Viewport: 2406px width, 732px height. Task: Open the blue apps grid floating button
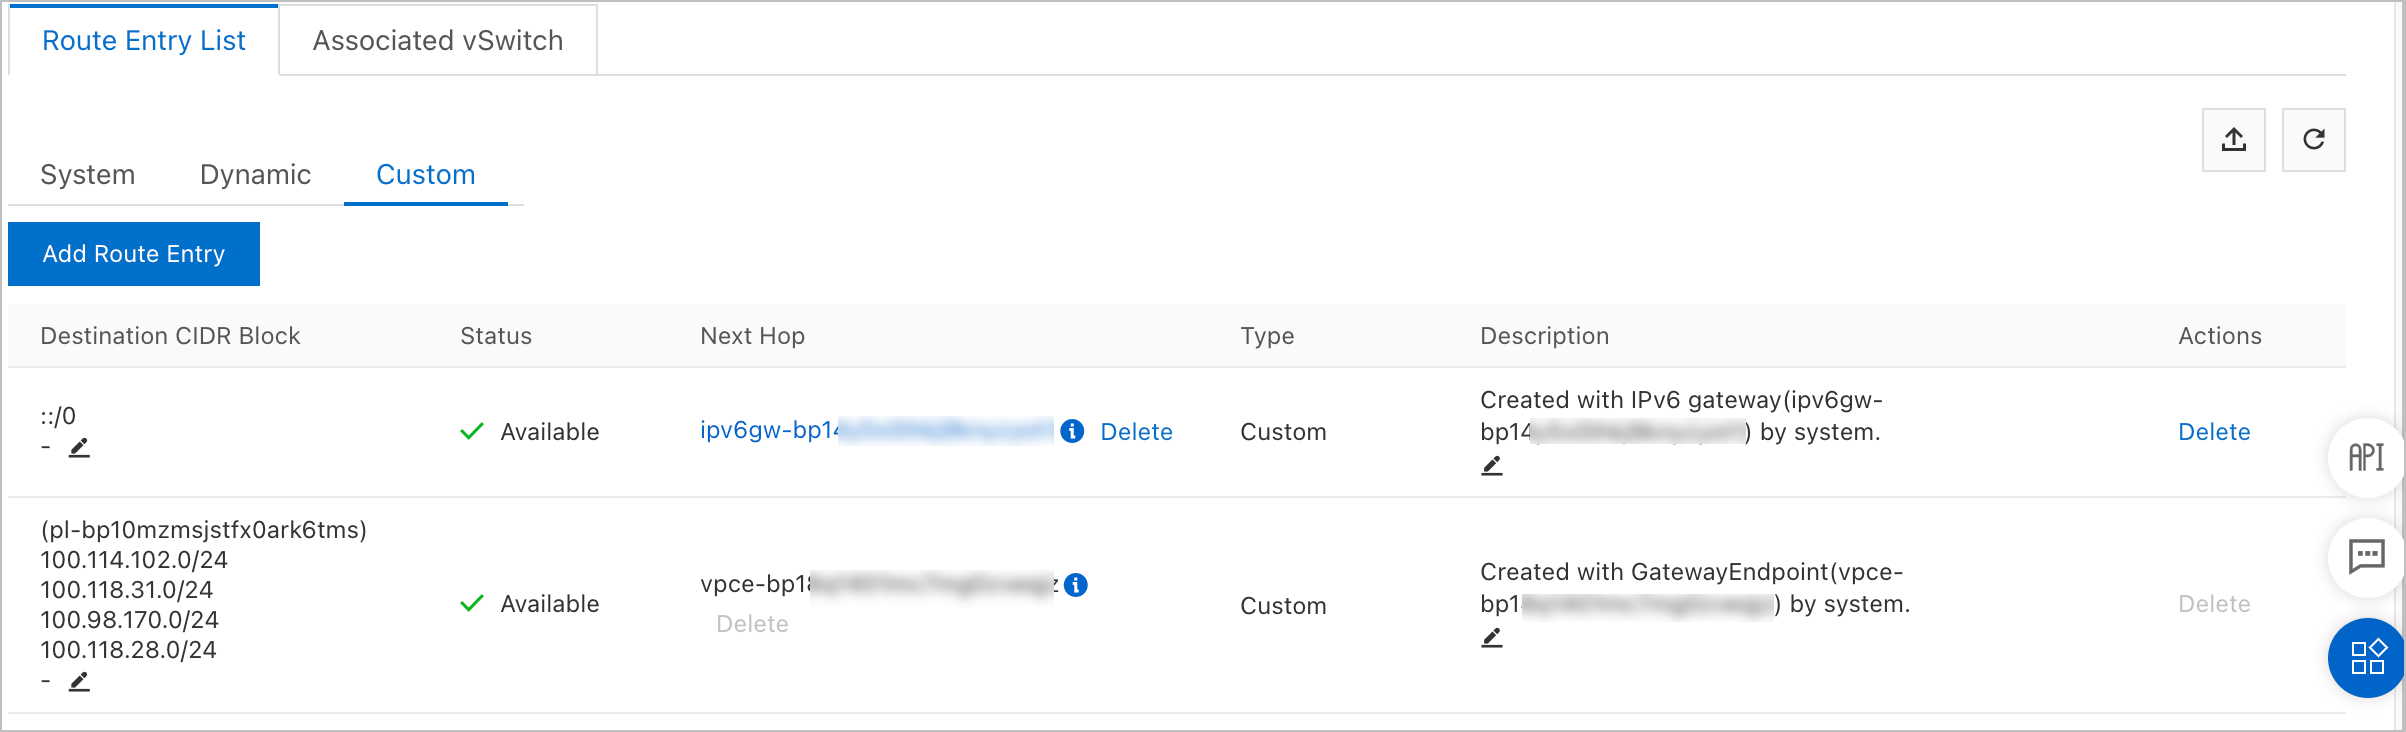point(2366,658)
